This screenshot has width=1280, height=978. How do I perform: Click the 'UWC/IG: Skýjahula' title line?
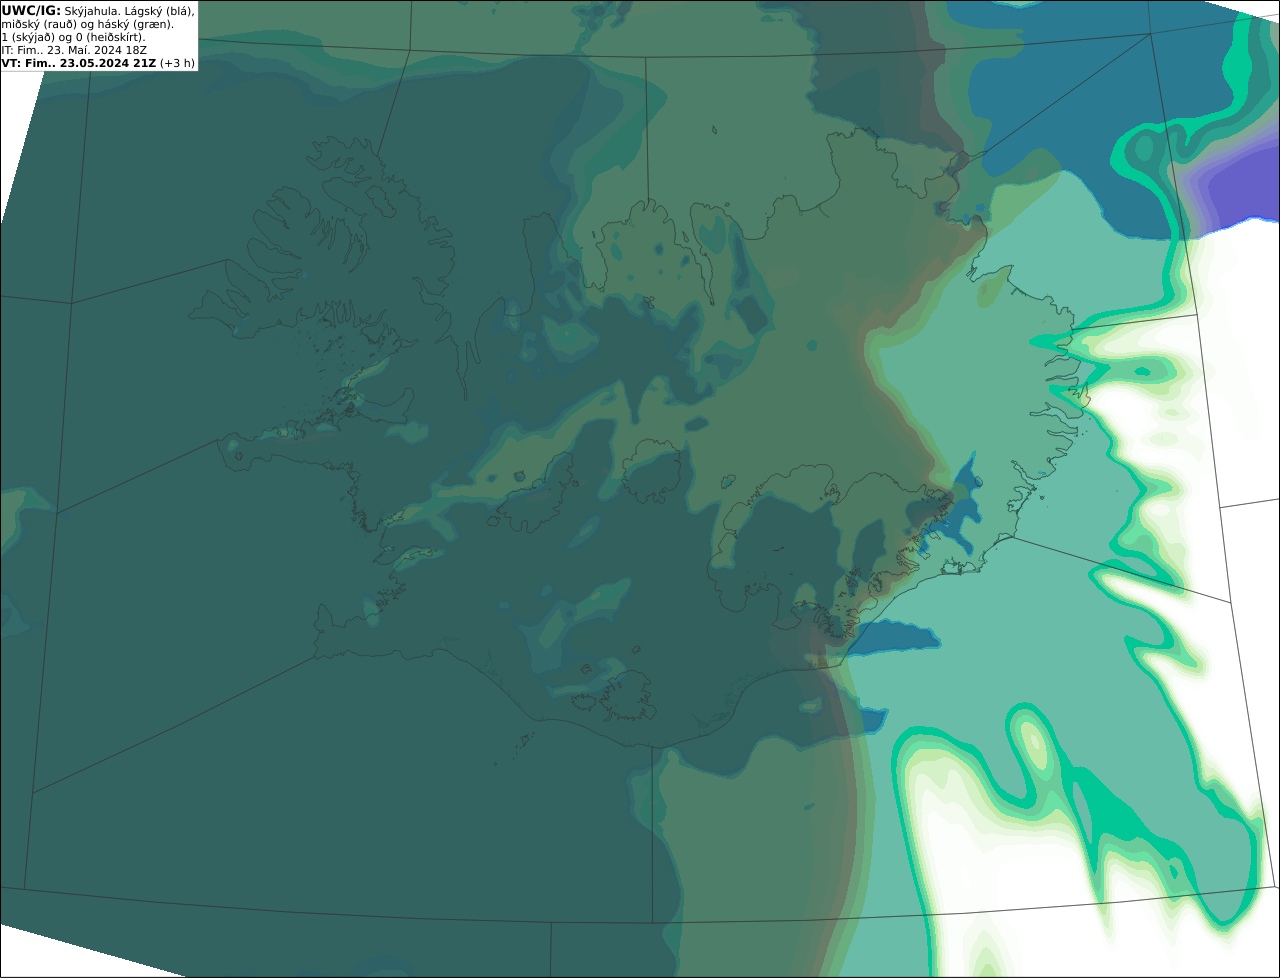tap(98, 11)
